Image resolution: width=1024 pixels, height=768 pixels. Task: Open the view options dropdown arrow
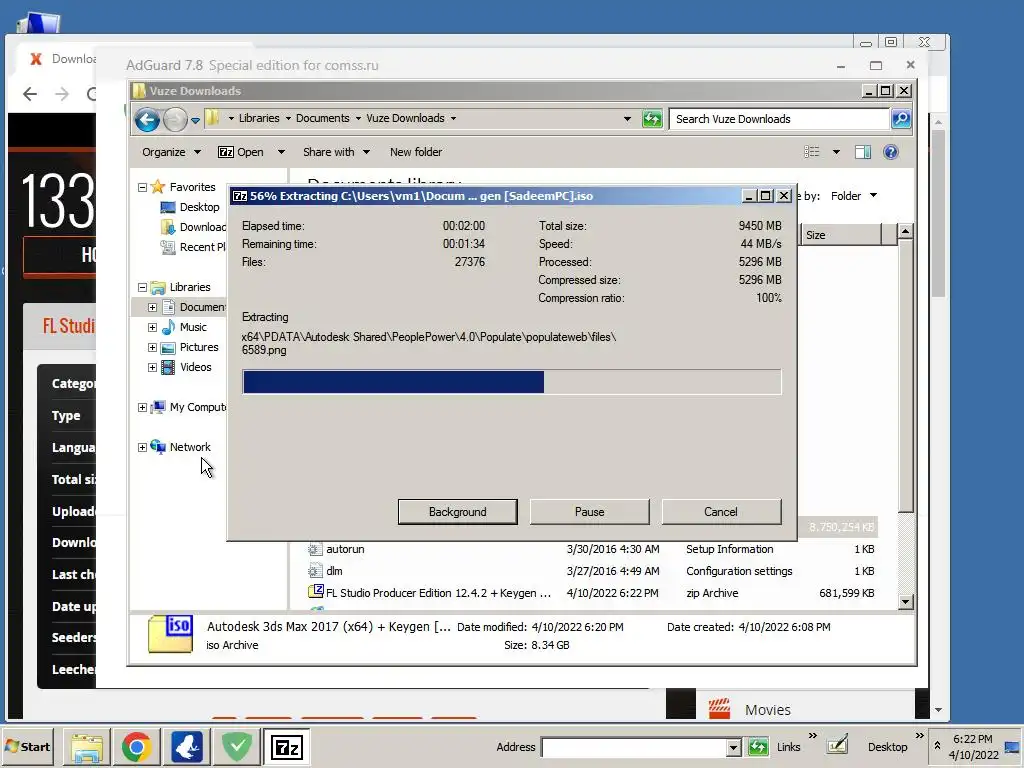tap(836, 152)
